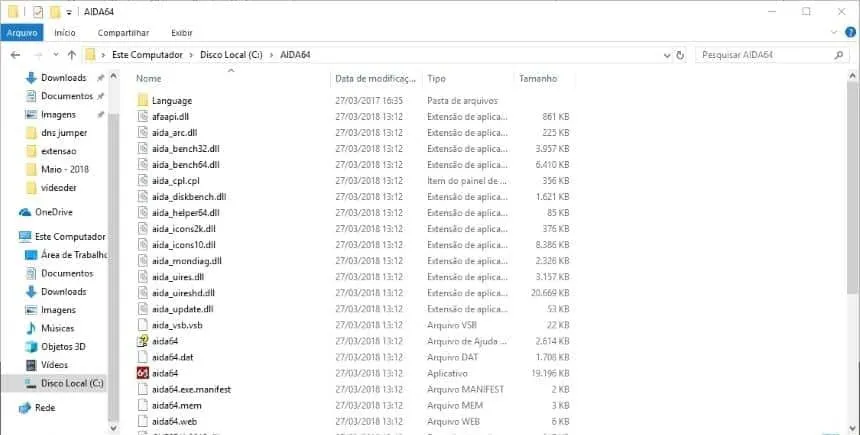
Task: Click the aida64.mem file icon
Action: click(143, 405)
